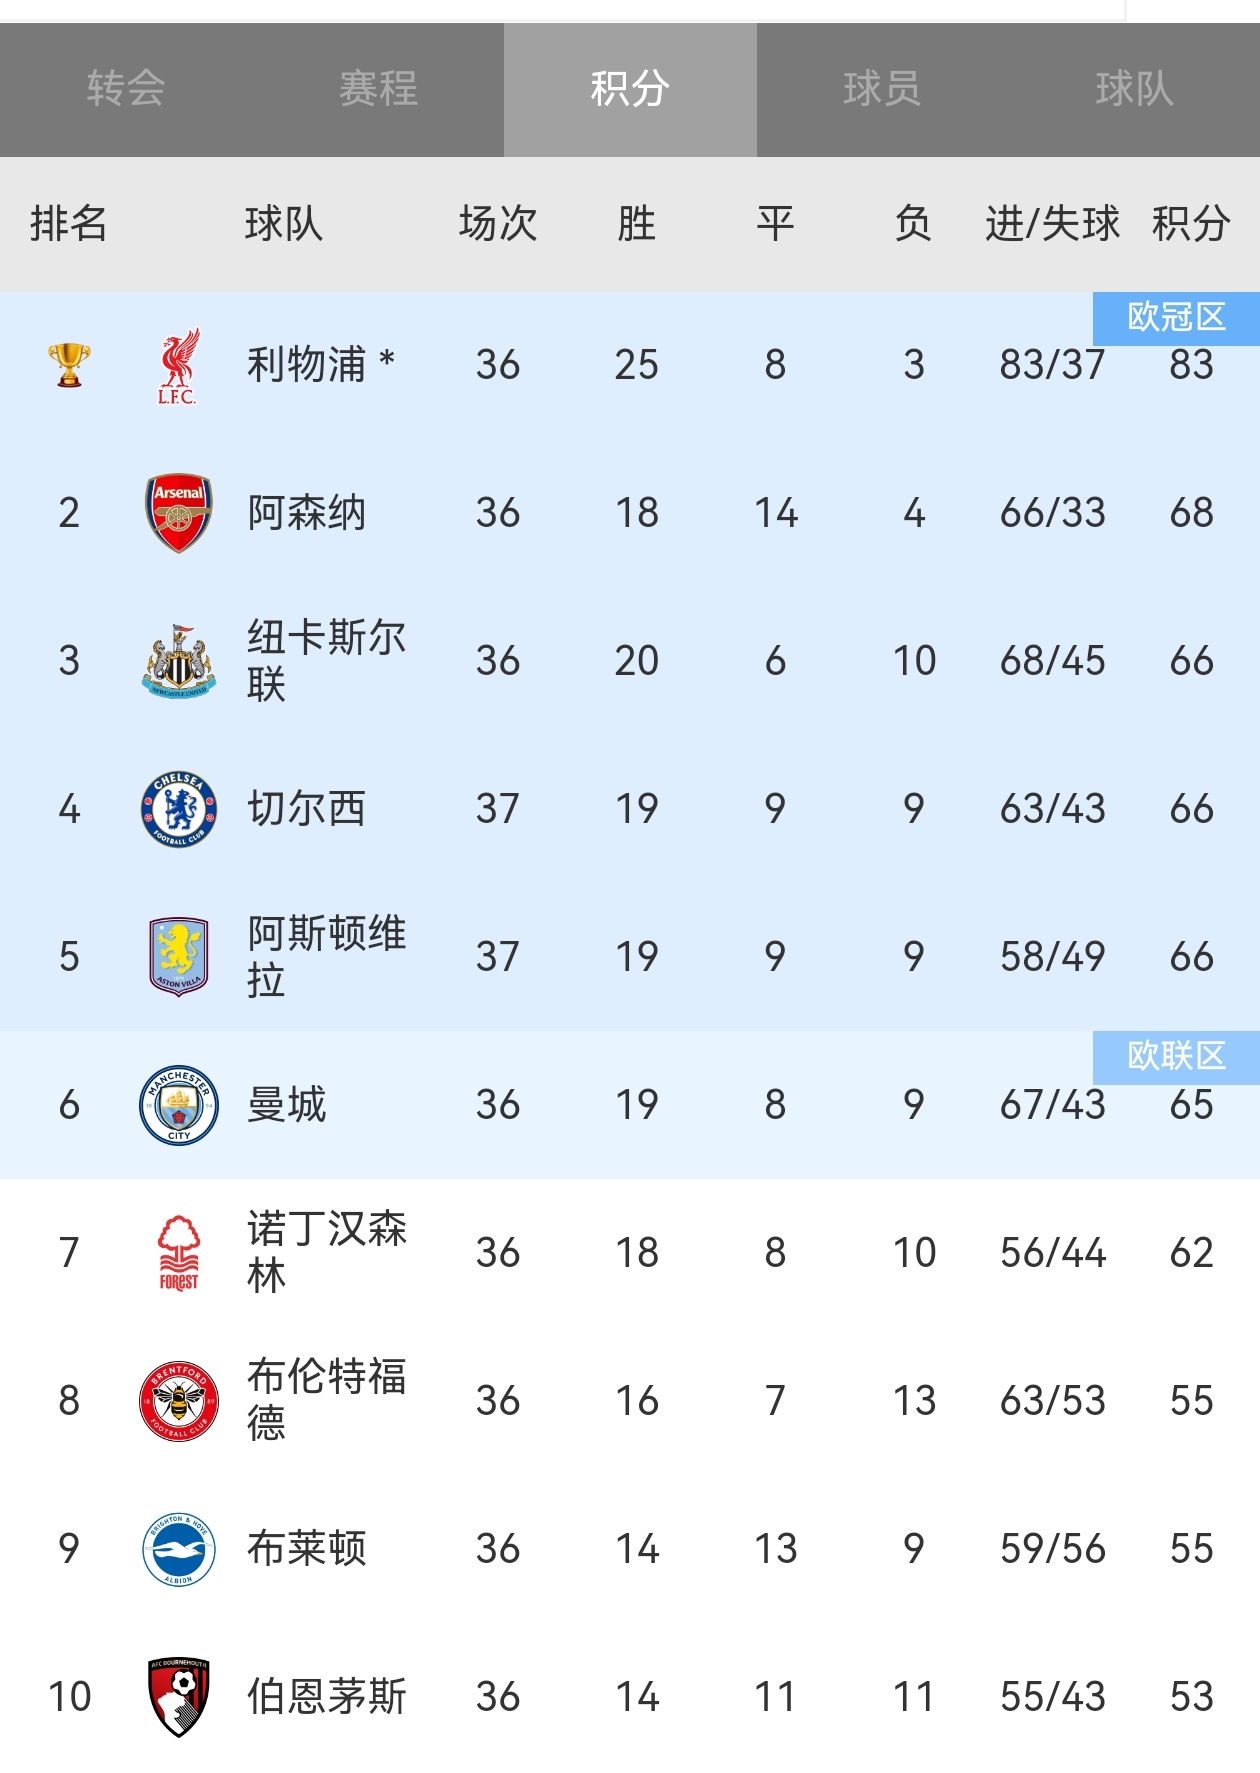This screenshot has height=1773, width=1260.
Task: Open the 赛程 tab
Action: click(378, 89)
